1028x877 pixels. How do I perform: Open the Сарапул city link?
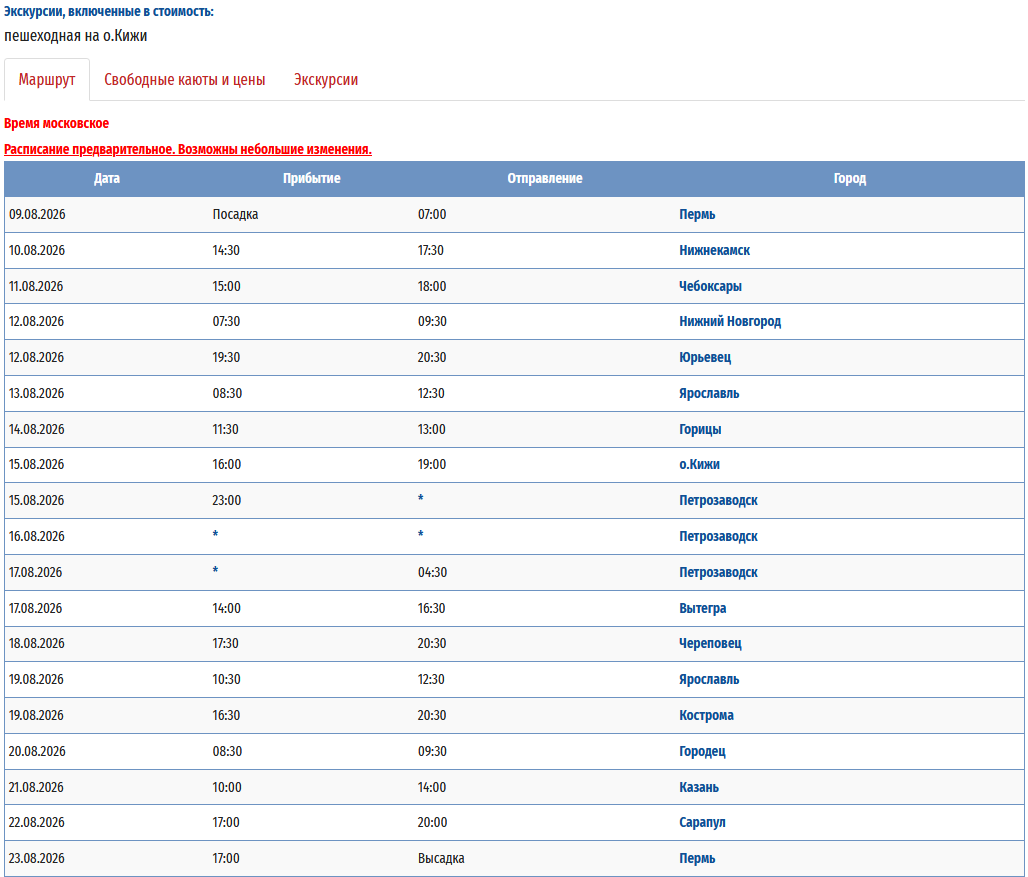click(702, 822)
